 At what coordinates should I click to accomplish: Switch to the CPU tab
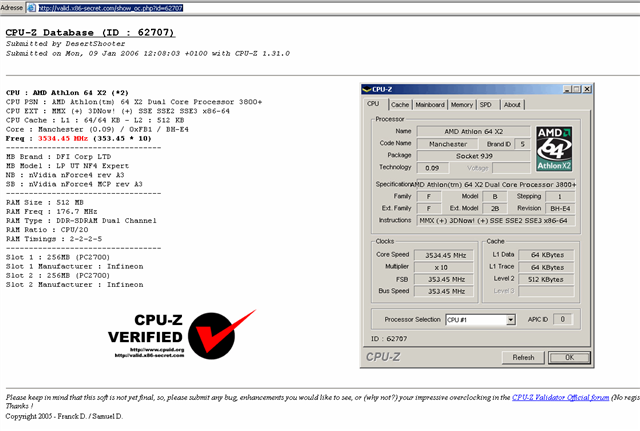tap(373, 104)
